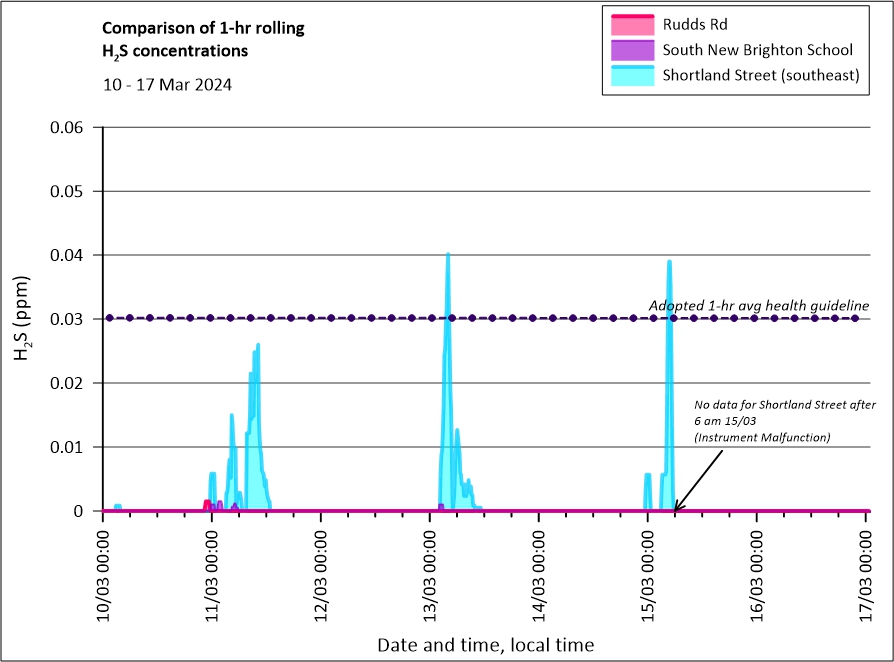Click the Shortland Street cyan legend swatch
The image size is (894, 662).
pyautogui.click(x=631, y=75)
